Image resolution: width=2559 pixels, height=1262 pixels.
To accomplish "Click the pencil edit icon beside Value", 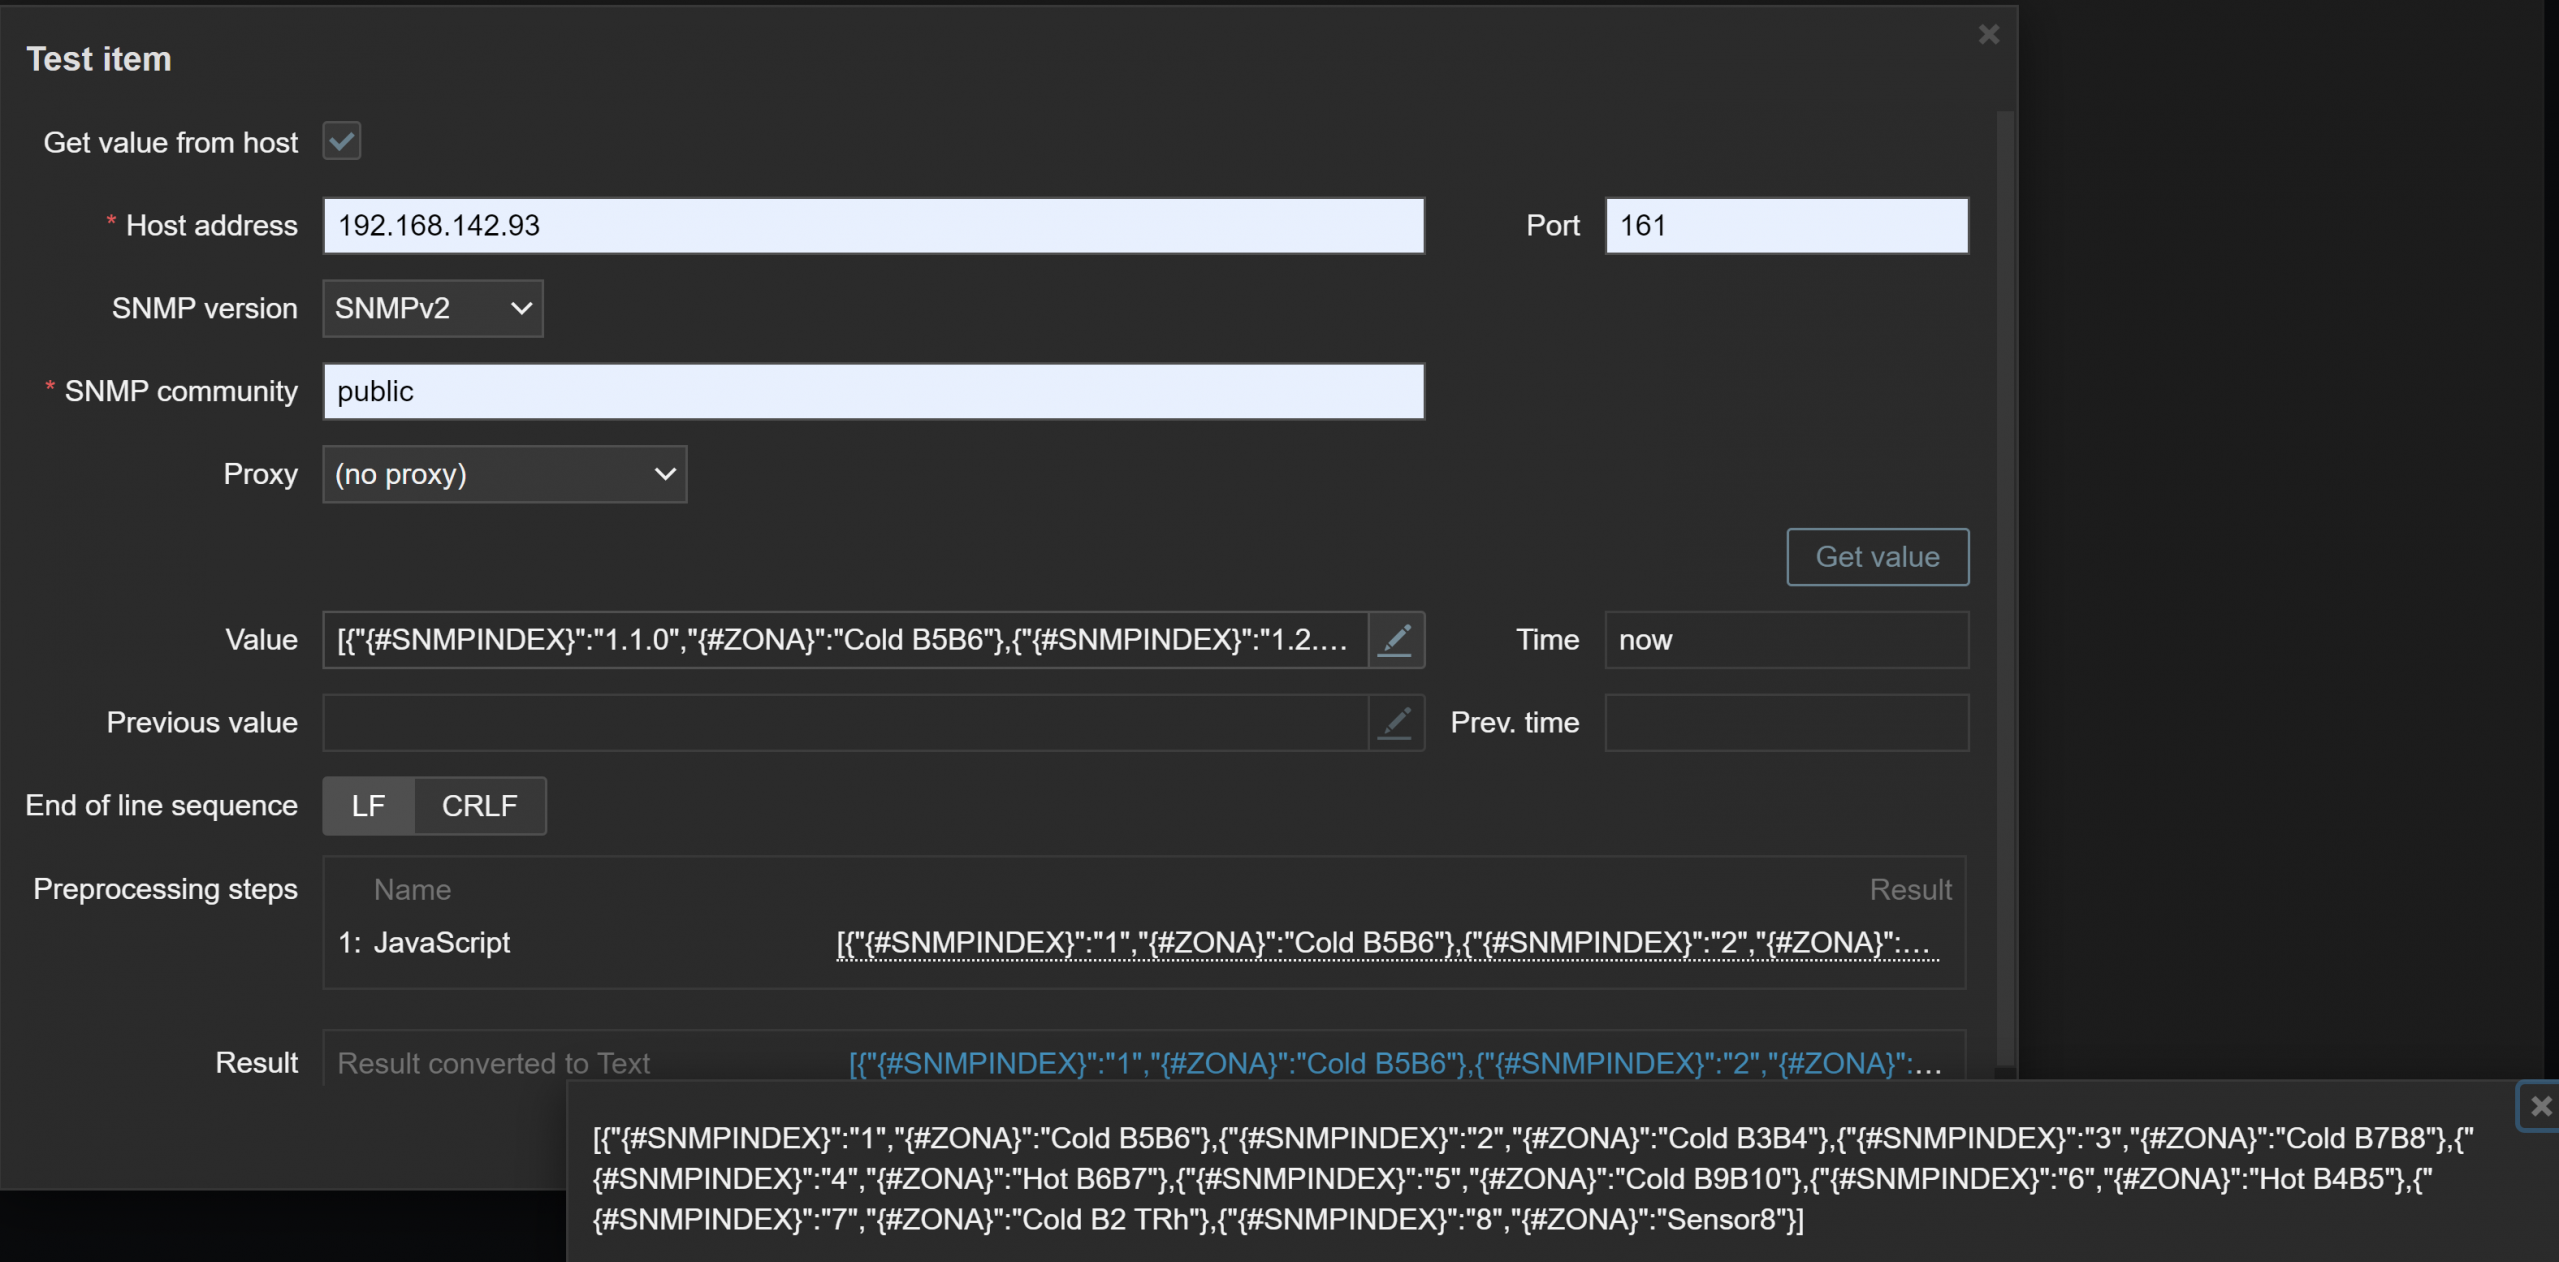I will [x=1396, y=640].
